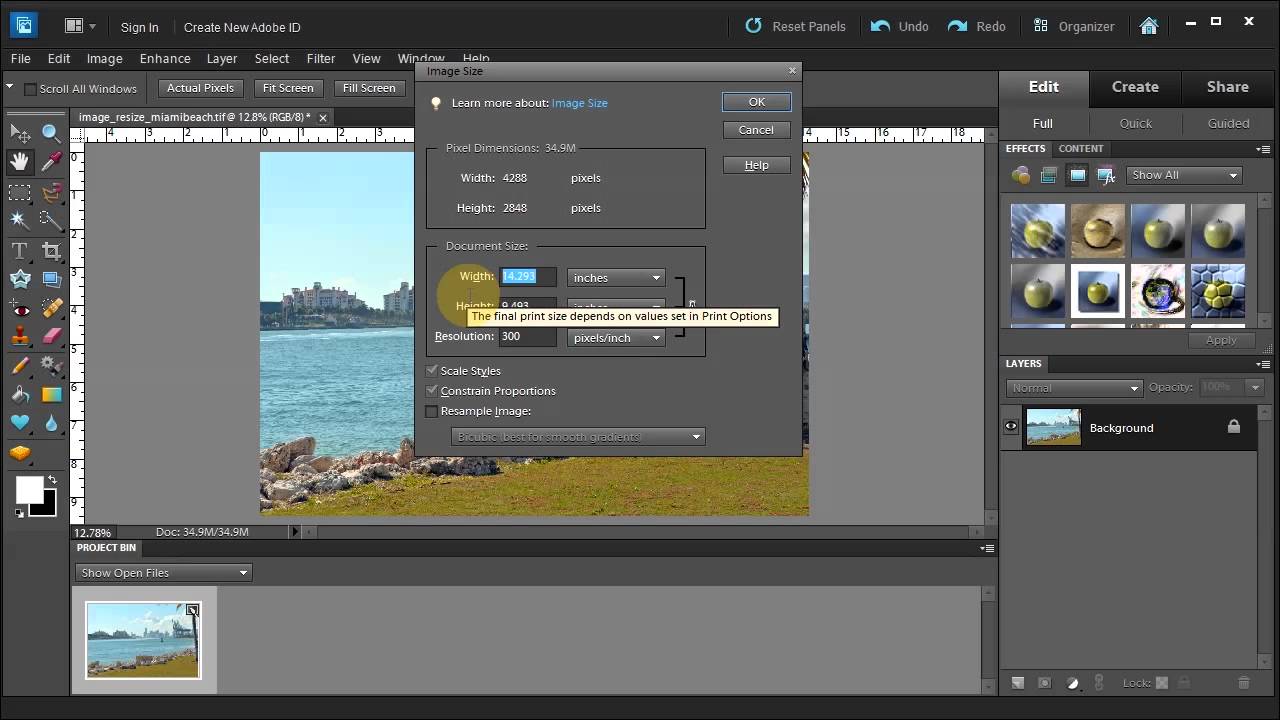Select the Straighten tool
The image size is (1280, 720).
52,279
